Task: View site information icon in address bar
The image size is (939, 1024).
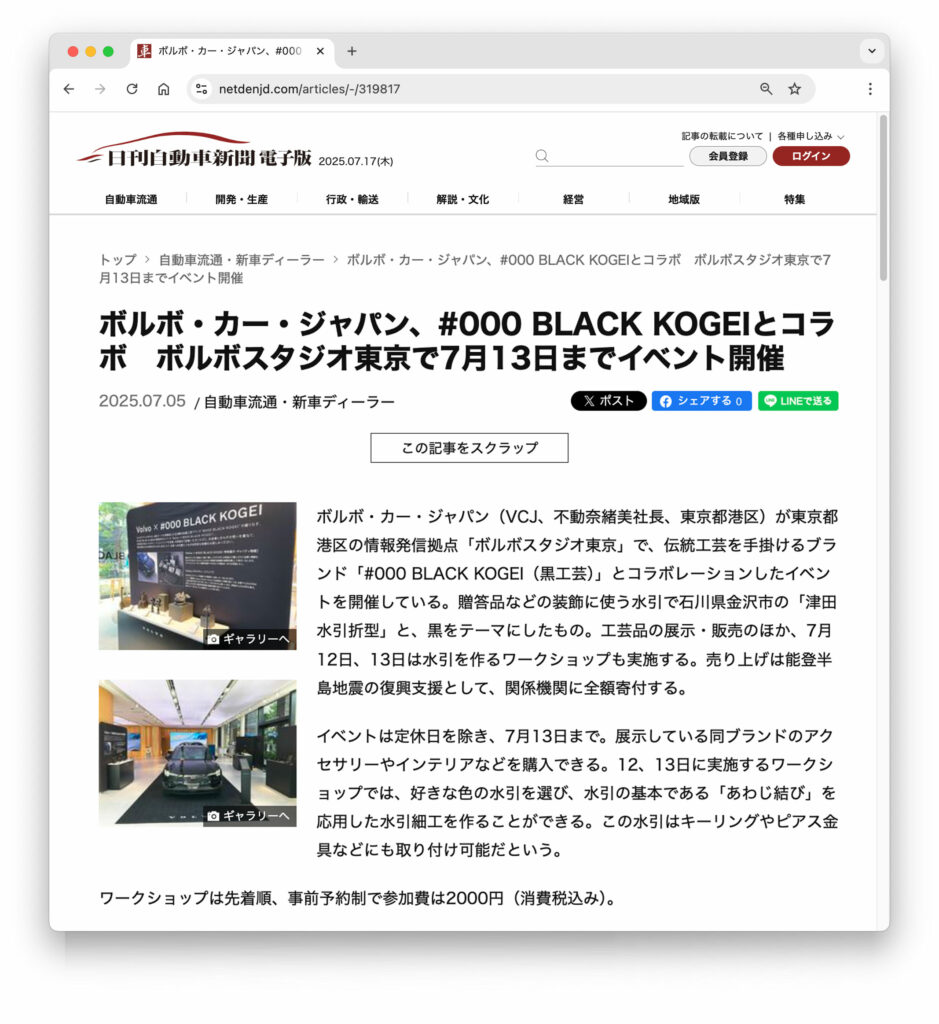Action: coord(202,89)
